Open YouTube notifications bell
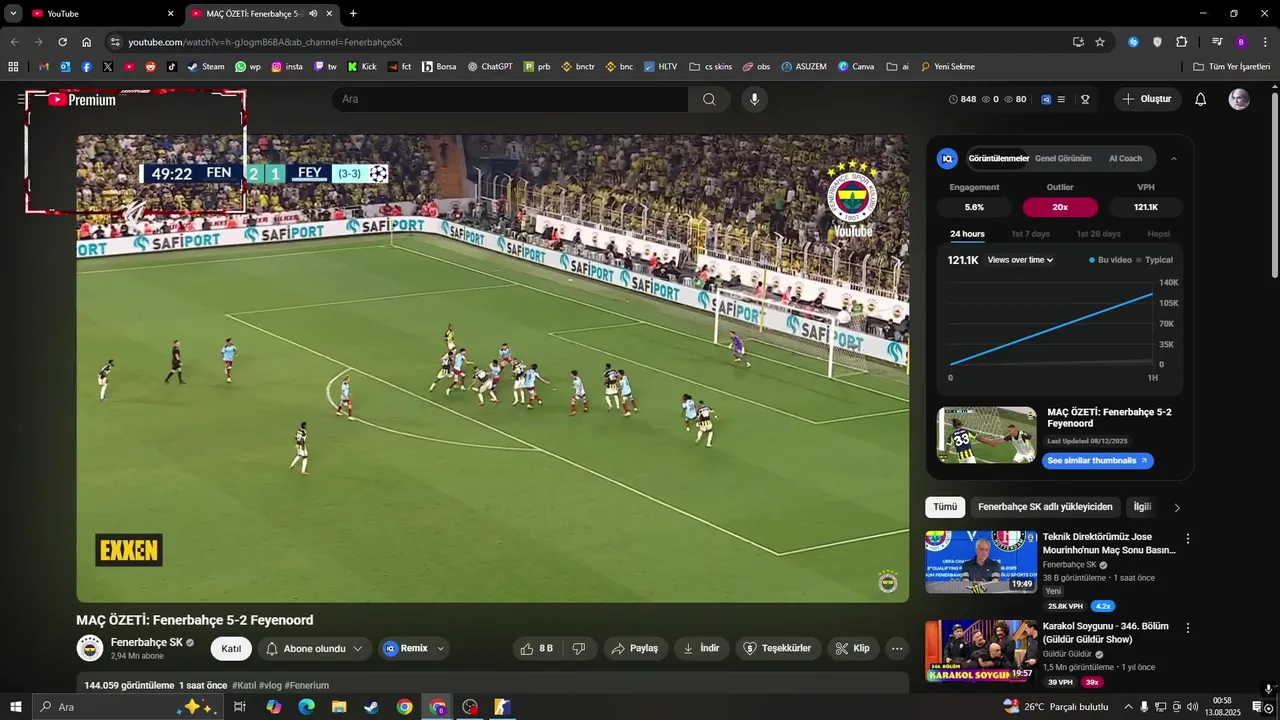The width and height of the screenshot is (1280, 720). pyautogui.click(x=1201, y=99)
